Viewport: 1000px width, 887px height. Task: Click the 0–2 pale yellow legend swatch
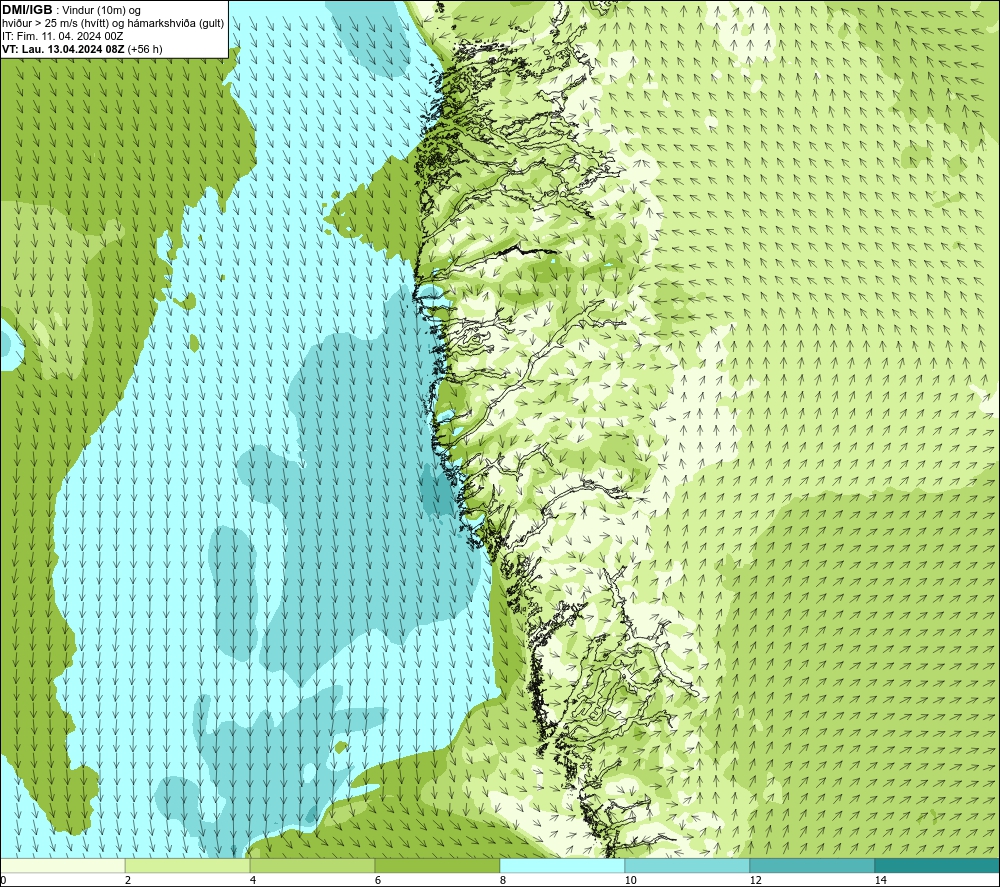coord(62,865)
